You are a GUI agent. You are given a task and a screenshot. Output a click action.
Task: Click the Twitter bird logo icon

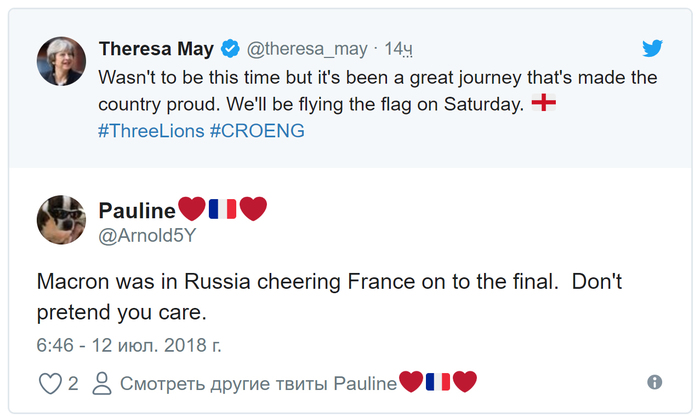(x=652, y=48)
